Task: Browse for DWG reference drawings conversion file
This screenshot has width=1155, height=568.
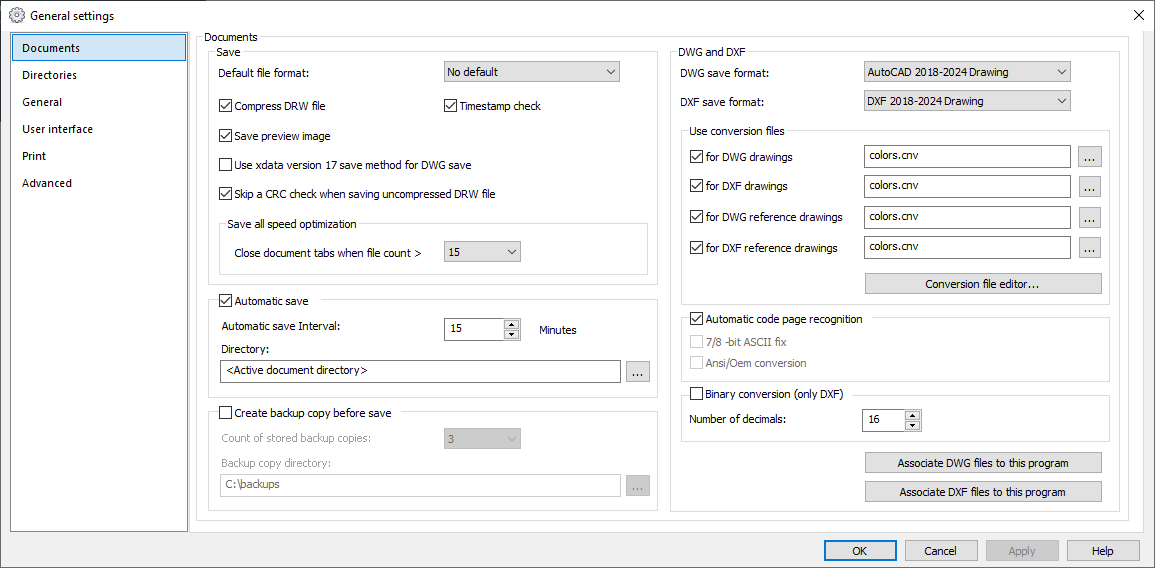Action: tap(1089, 217)
